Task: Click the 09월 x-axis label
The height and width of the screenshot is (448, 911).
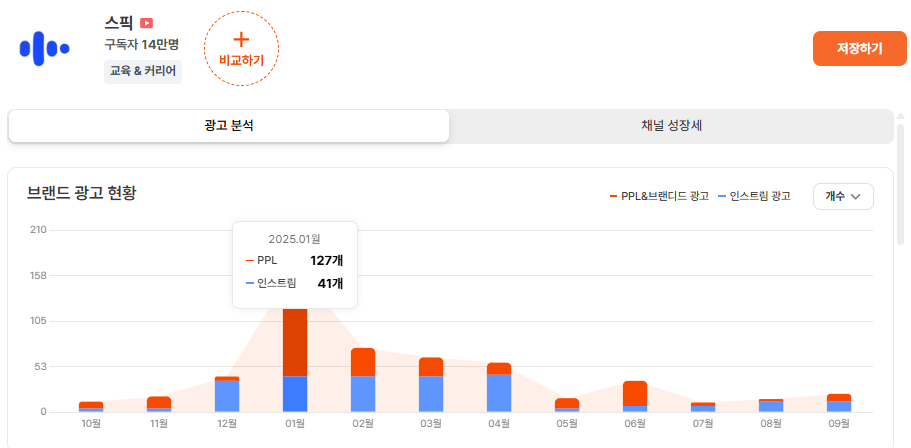Action: (839, 423)
